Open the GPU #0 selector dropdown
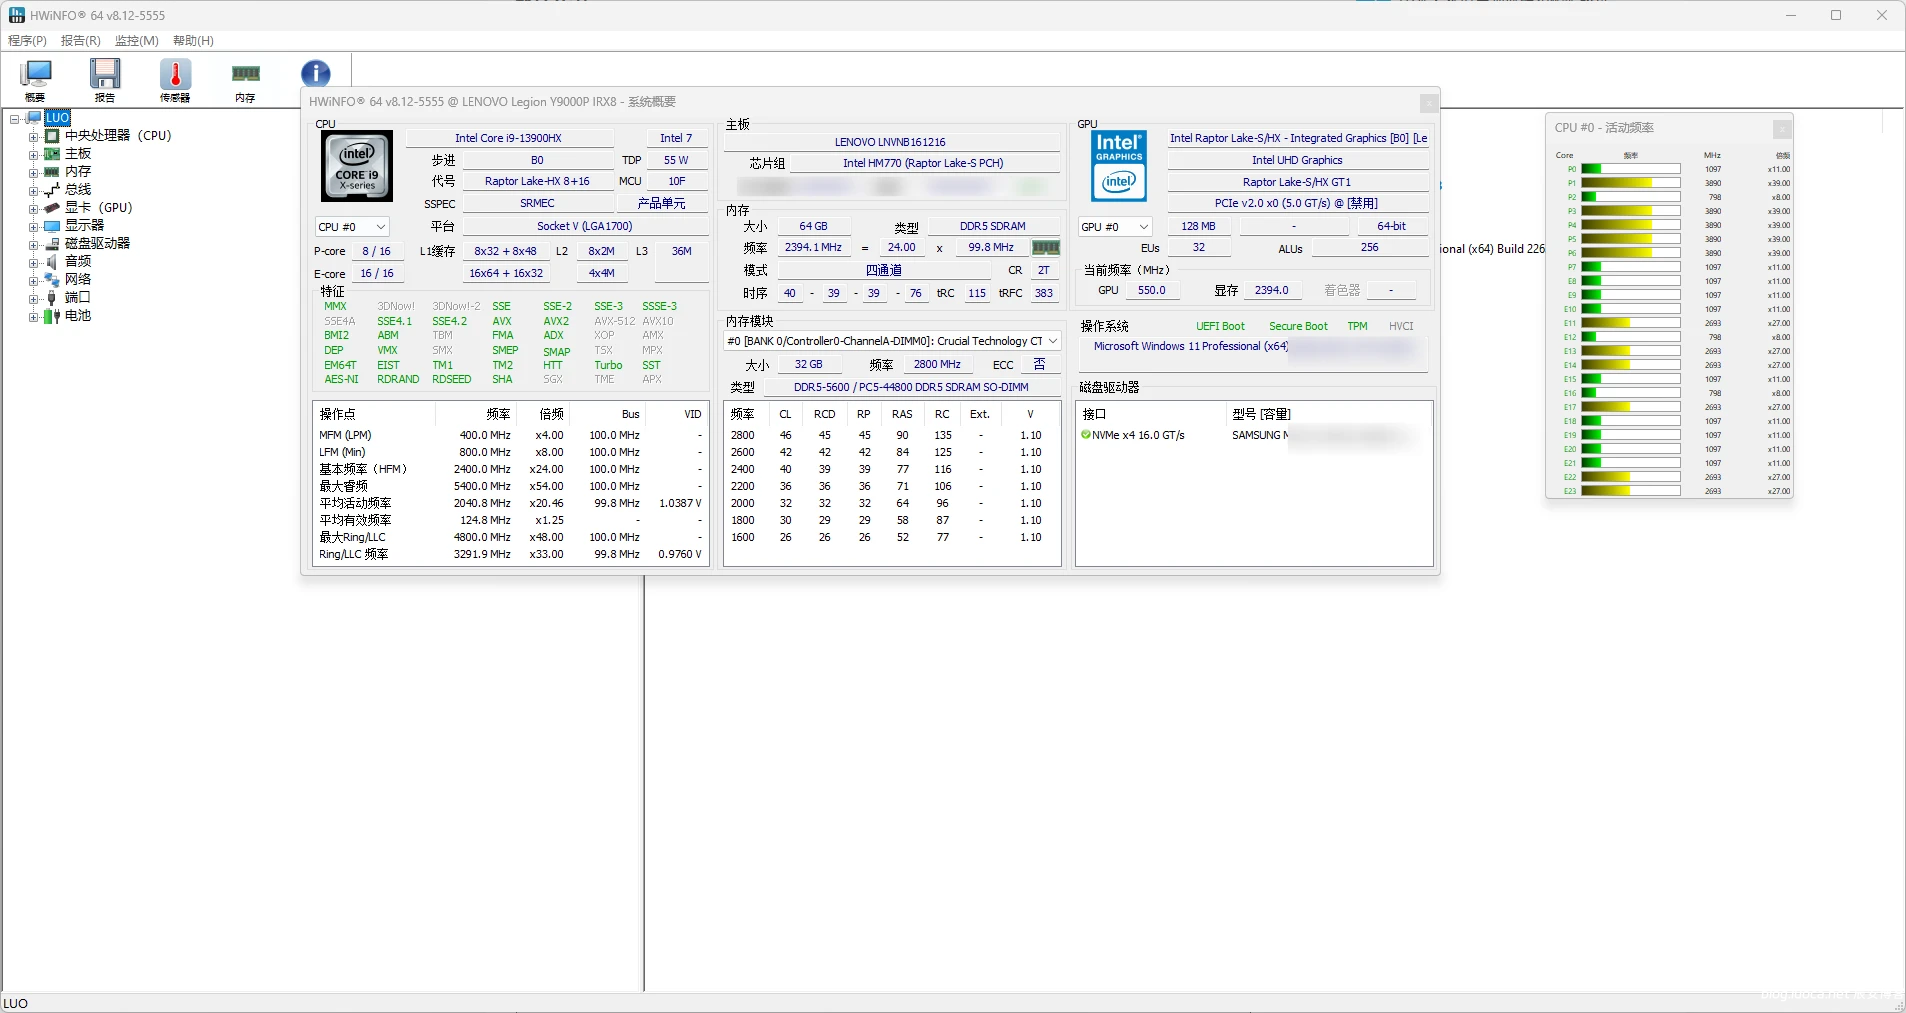The width and height of the screenshot is (1906, 1013). (x=1115, y=227)
